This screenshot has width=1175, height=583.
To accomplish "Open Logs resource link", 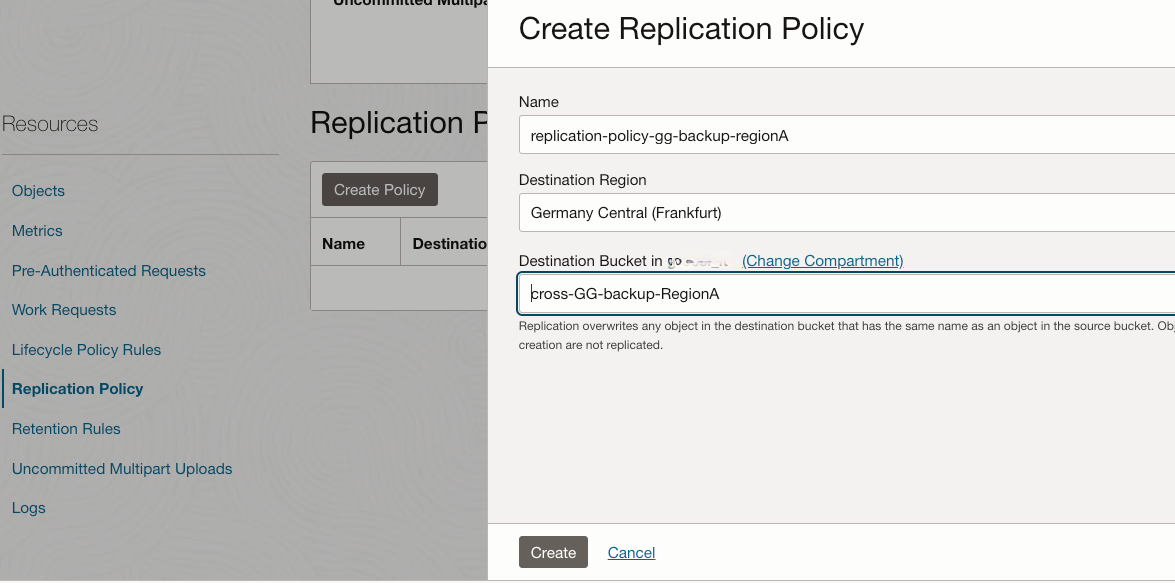I will [x=28, y=508].
